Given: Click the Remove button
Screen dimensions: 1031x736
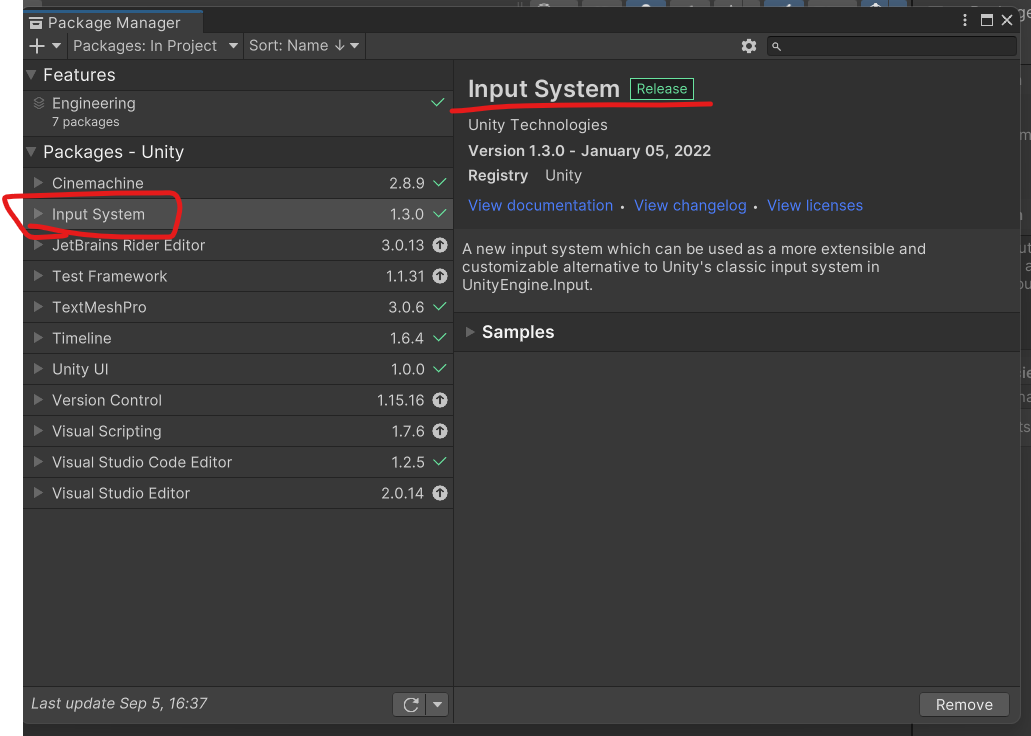Looking at the screenshot, I should point(964,704).
